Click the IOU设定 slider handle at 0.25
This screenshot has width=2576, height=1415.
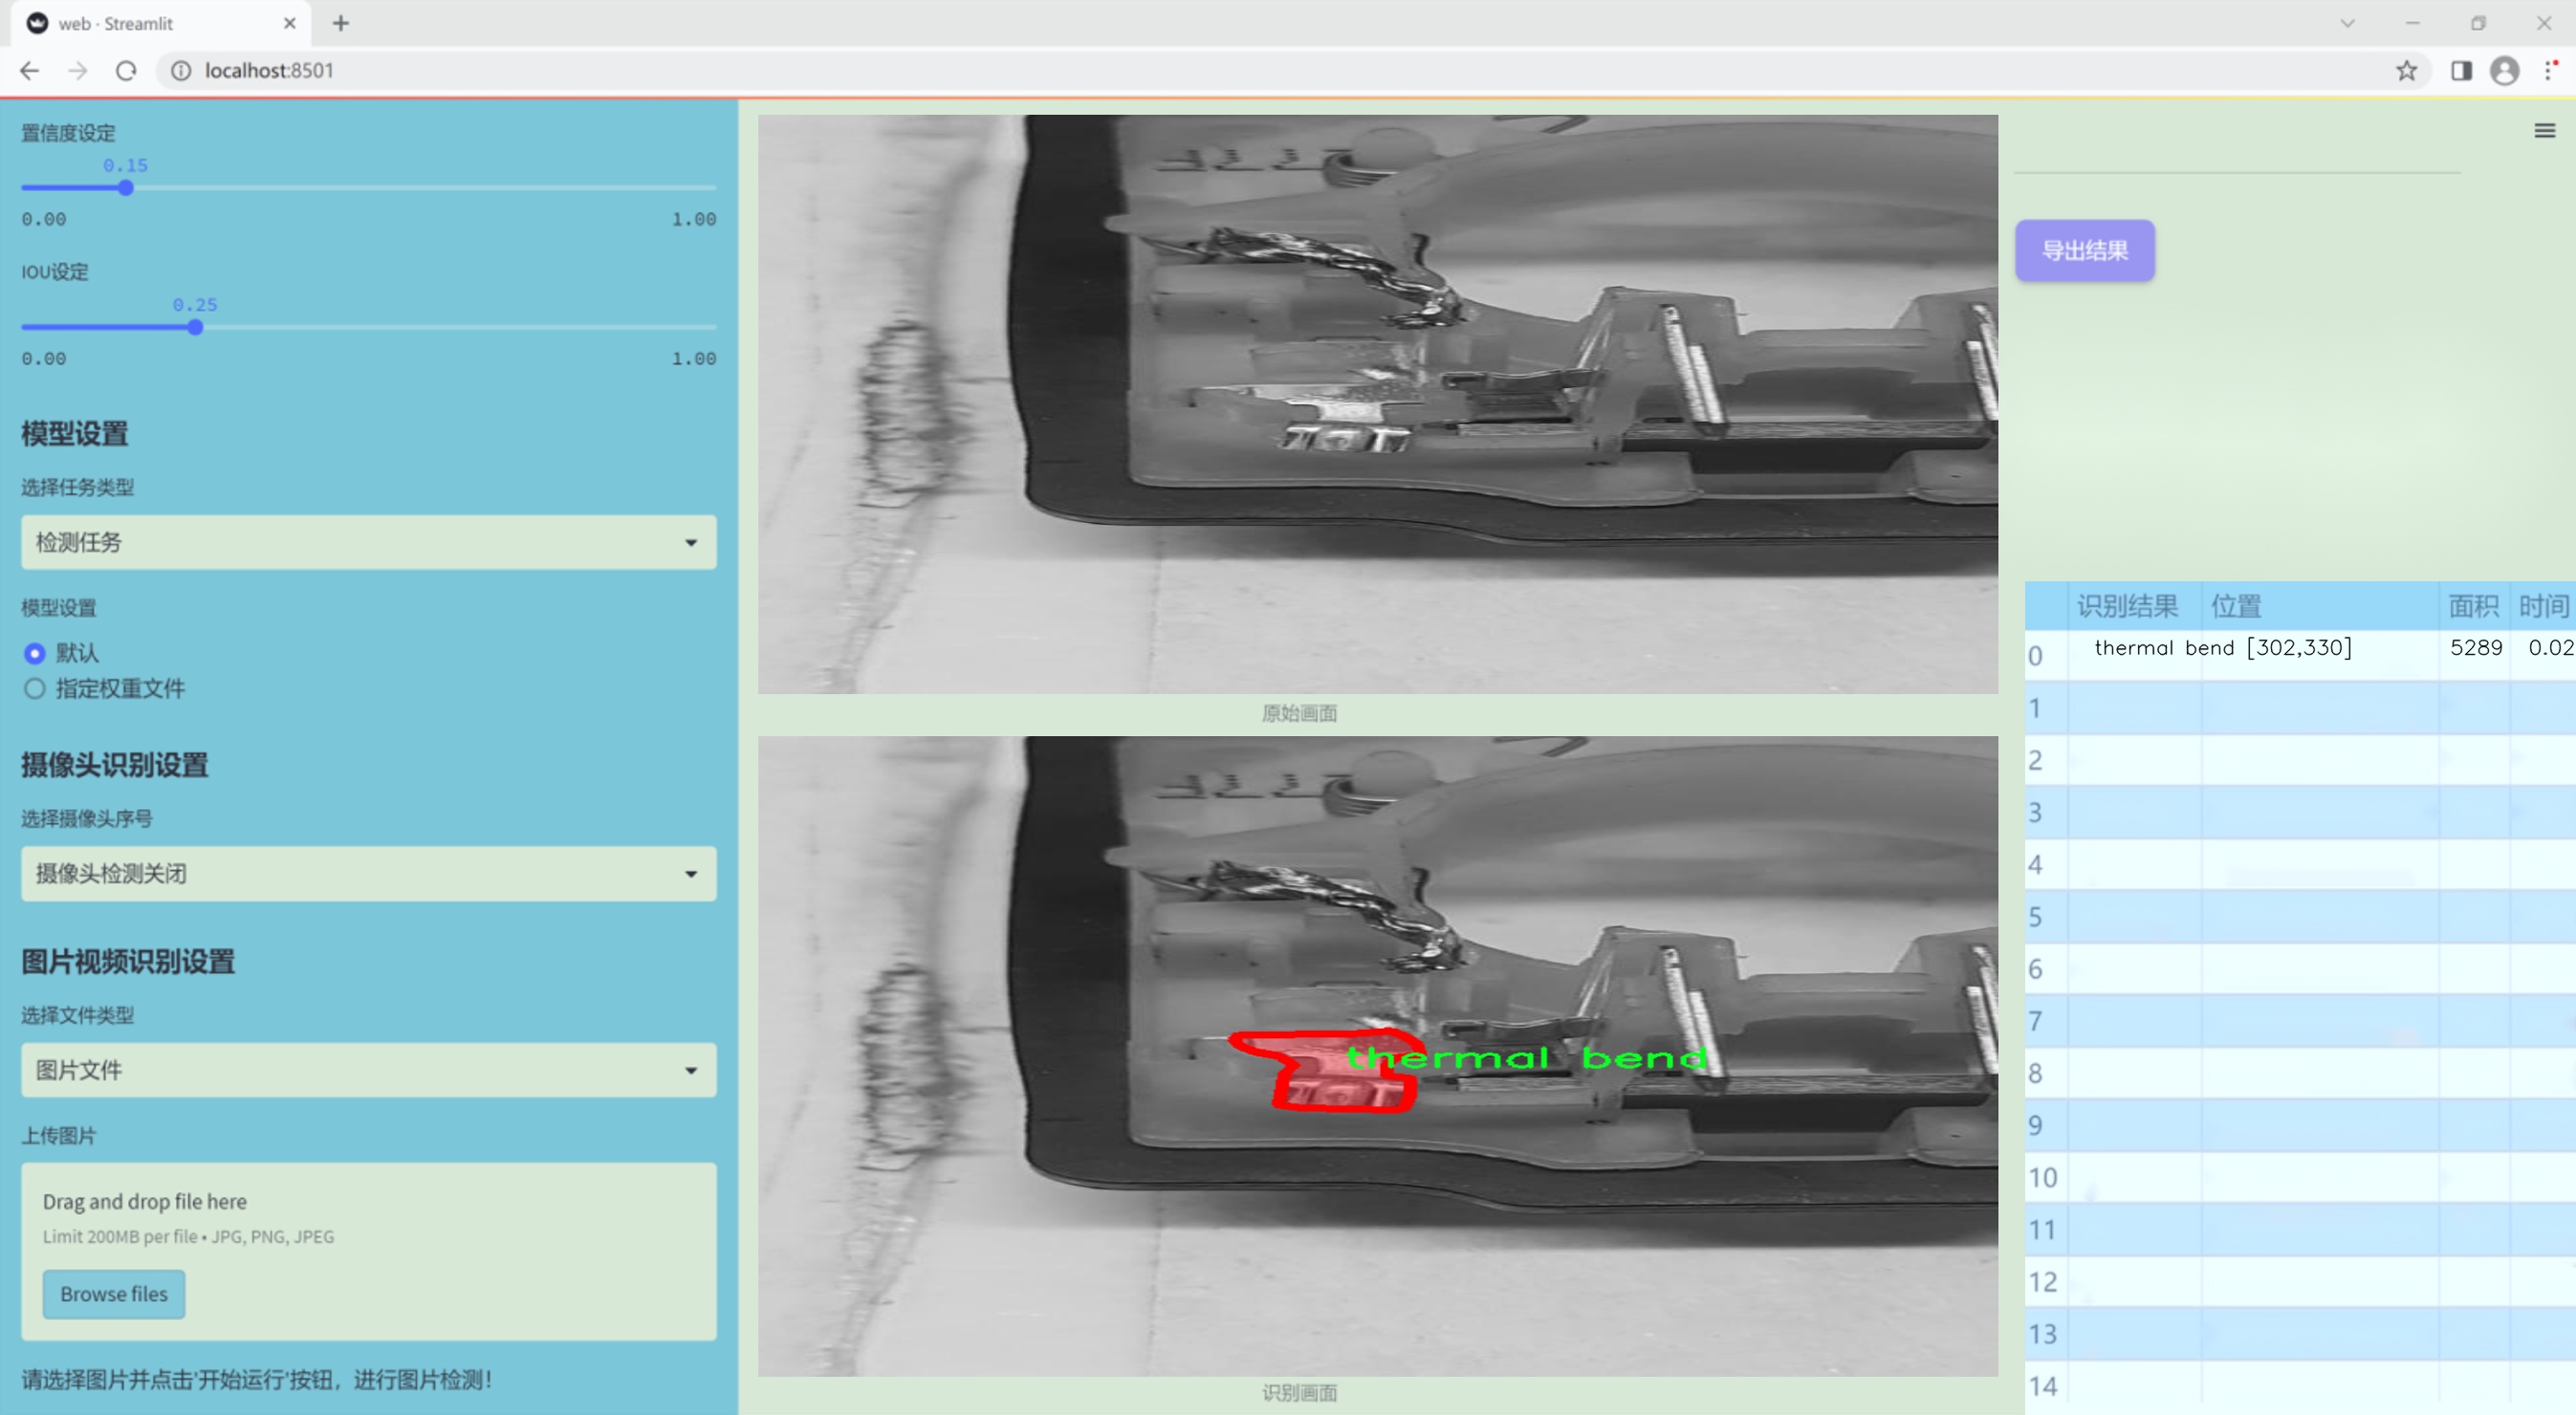(x=195, y=327)
